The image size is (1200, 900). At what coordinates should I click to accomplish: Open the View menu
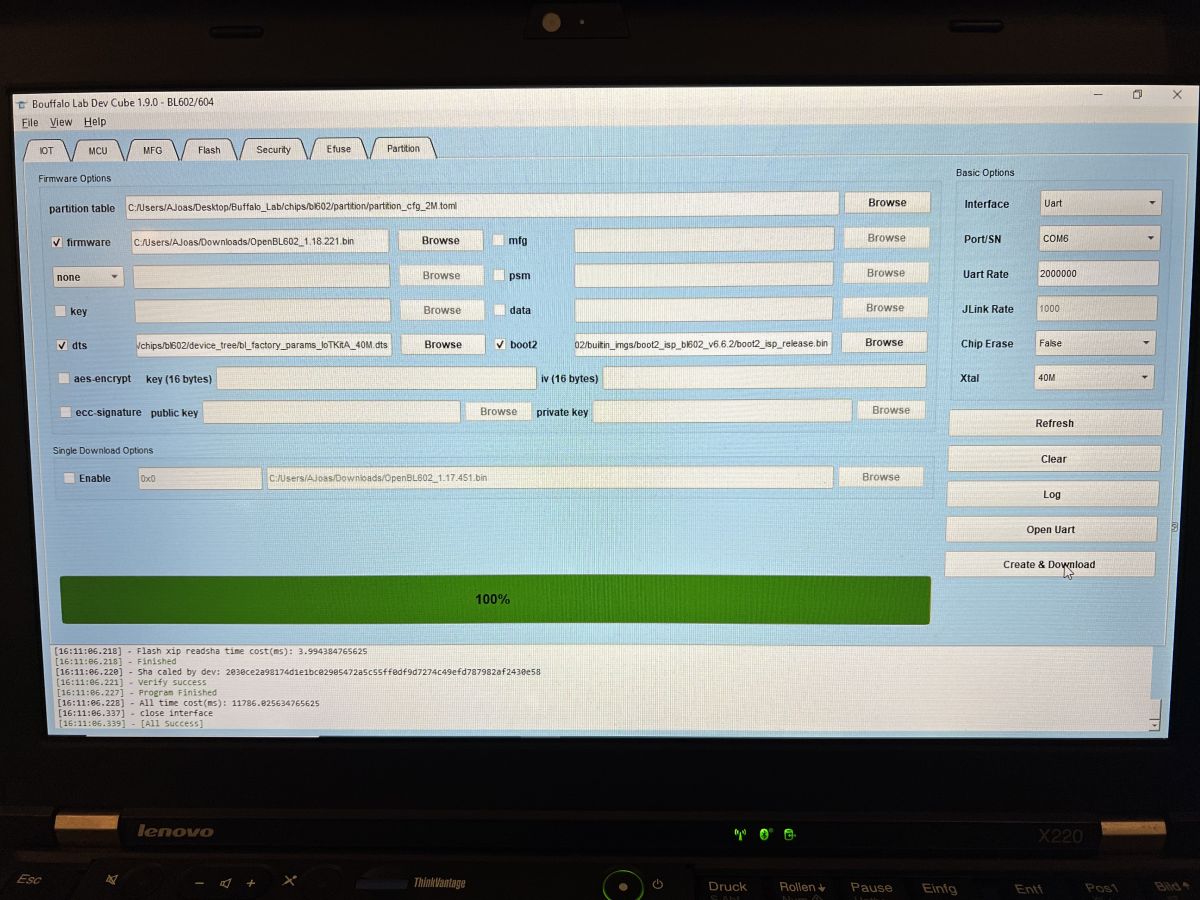[61, 122]
